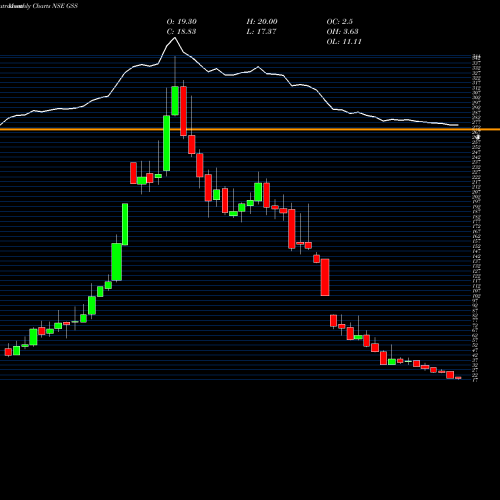Click the low price value 'L: 17.37'
Screen dimensions: 500x500
pyautogui.click(x=261, y=32)
